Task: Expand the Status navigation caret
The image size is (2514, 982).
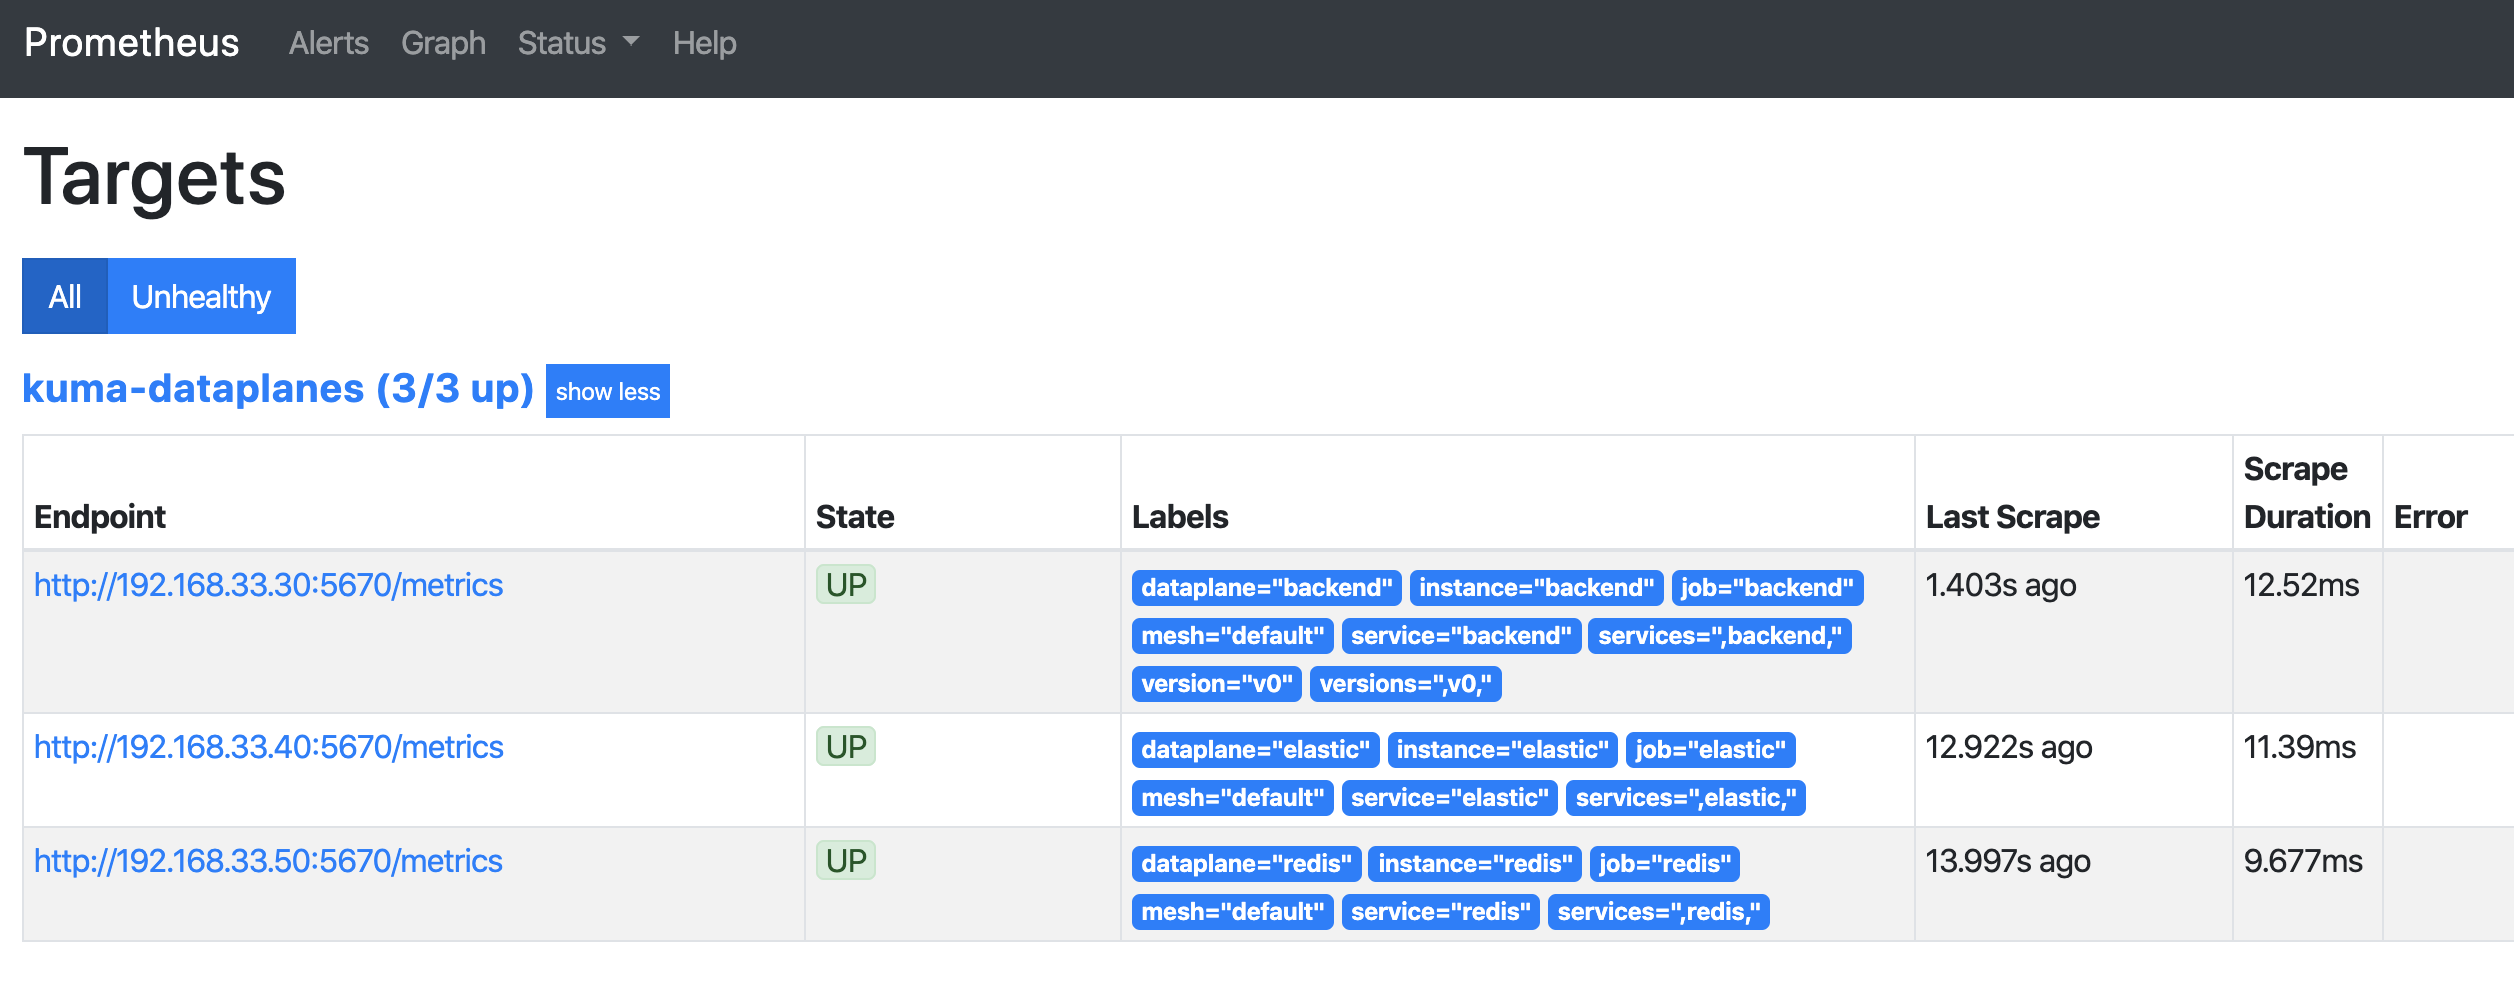Action: [630, 45]
